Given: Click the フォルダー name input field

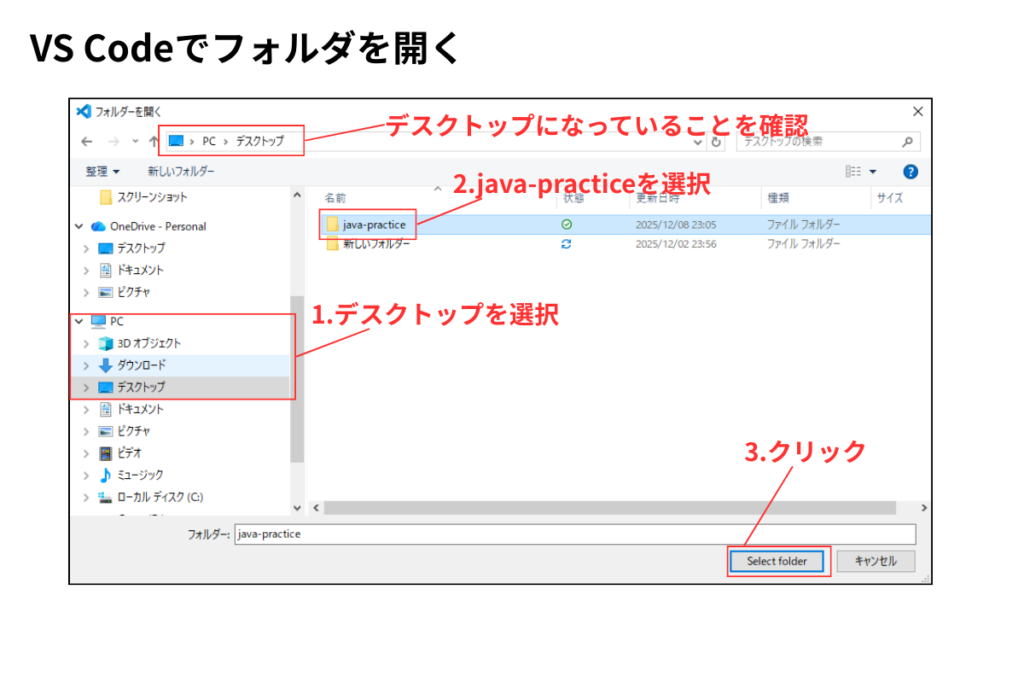Looking at the screenshot, I should click(574, 534).
